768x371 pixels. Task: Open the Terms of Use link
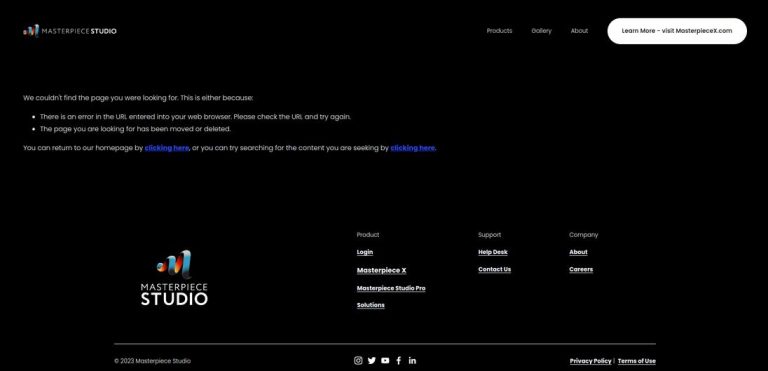(x=637, y=361)
